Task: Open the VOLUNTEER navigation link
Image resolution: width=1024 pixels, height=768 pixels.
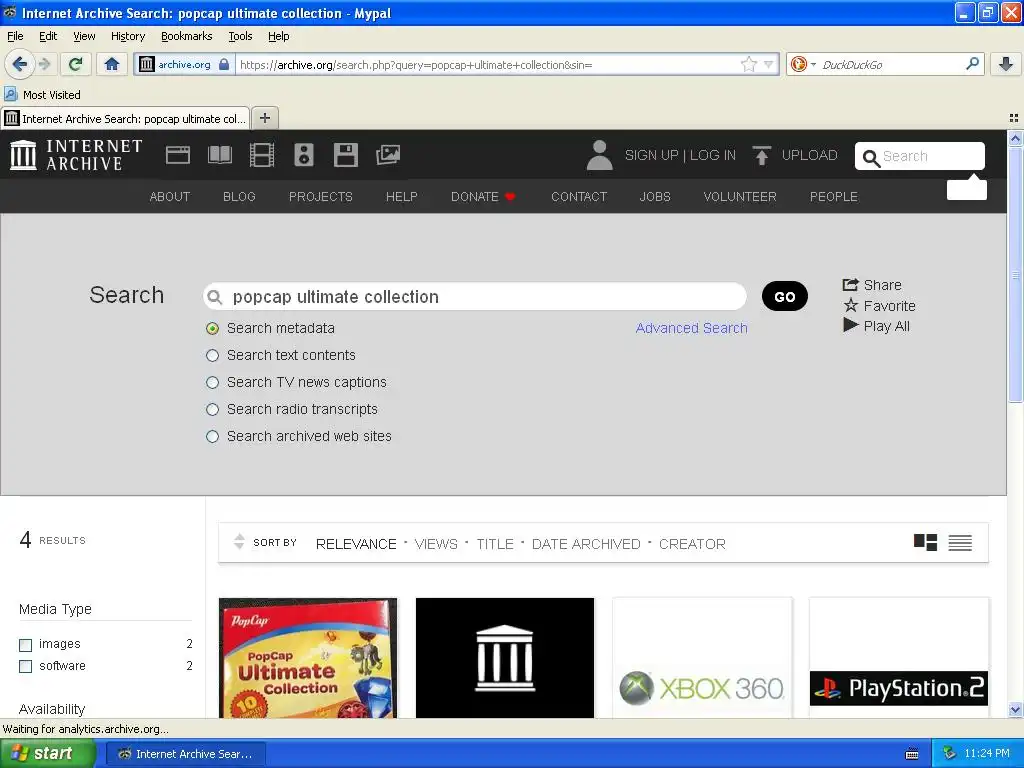Action: pyautogui.click(x=739, y=197)
